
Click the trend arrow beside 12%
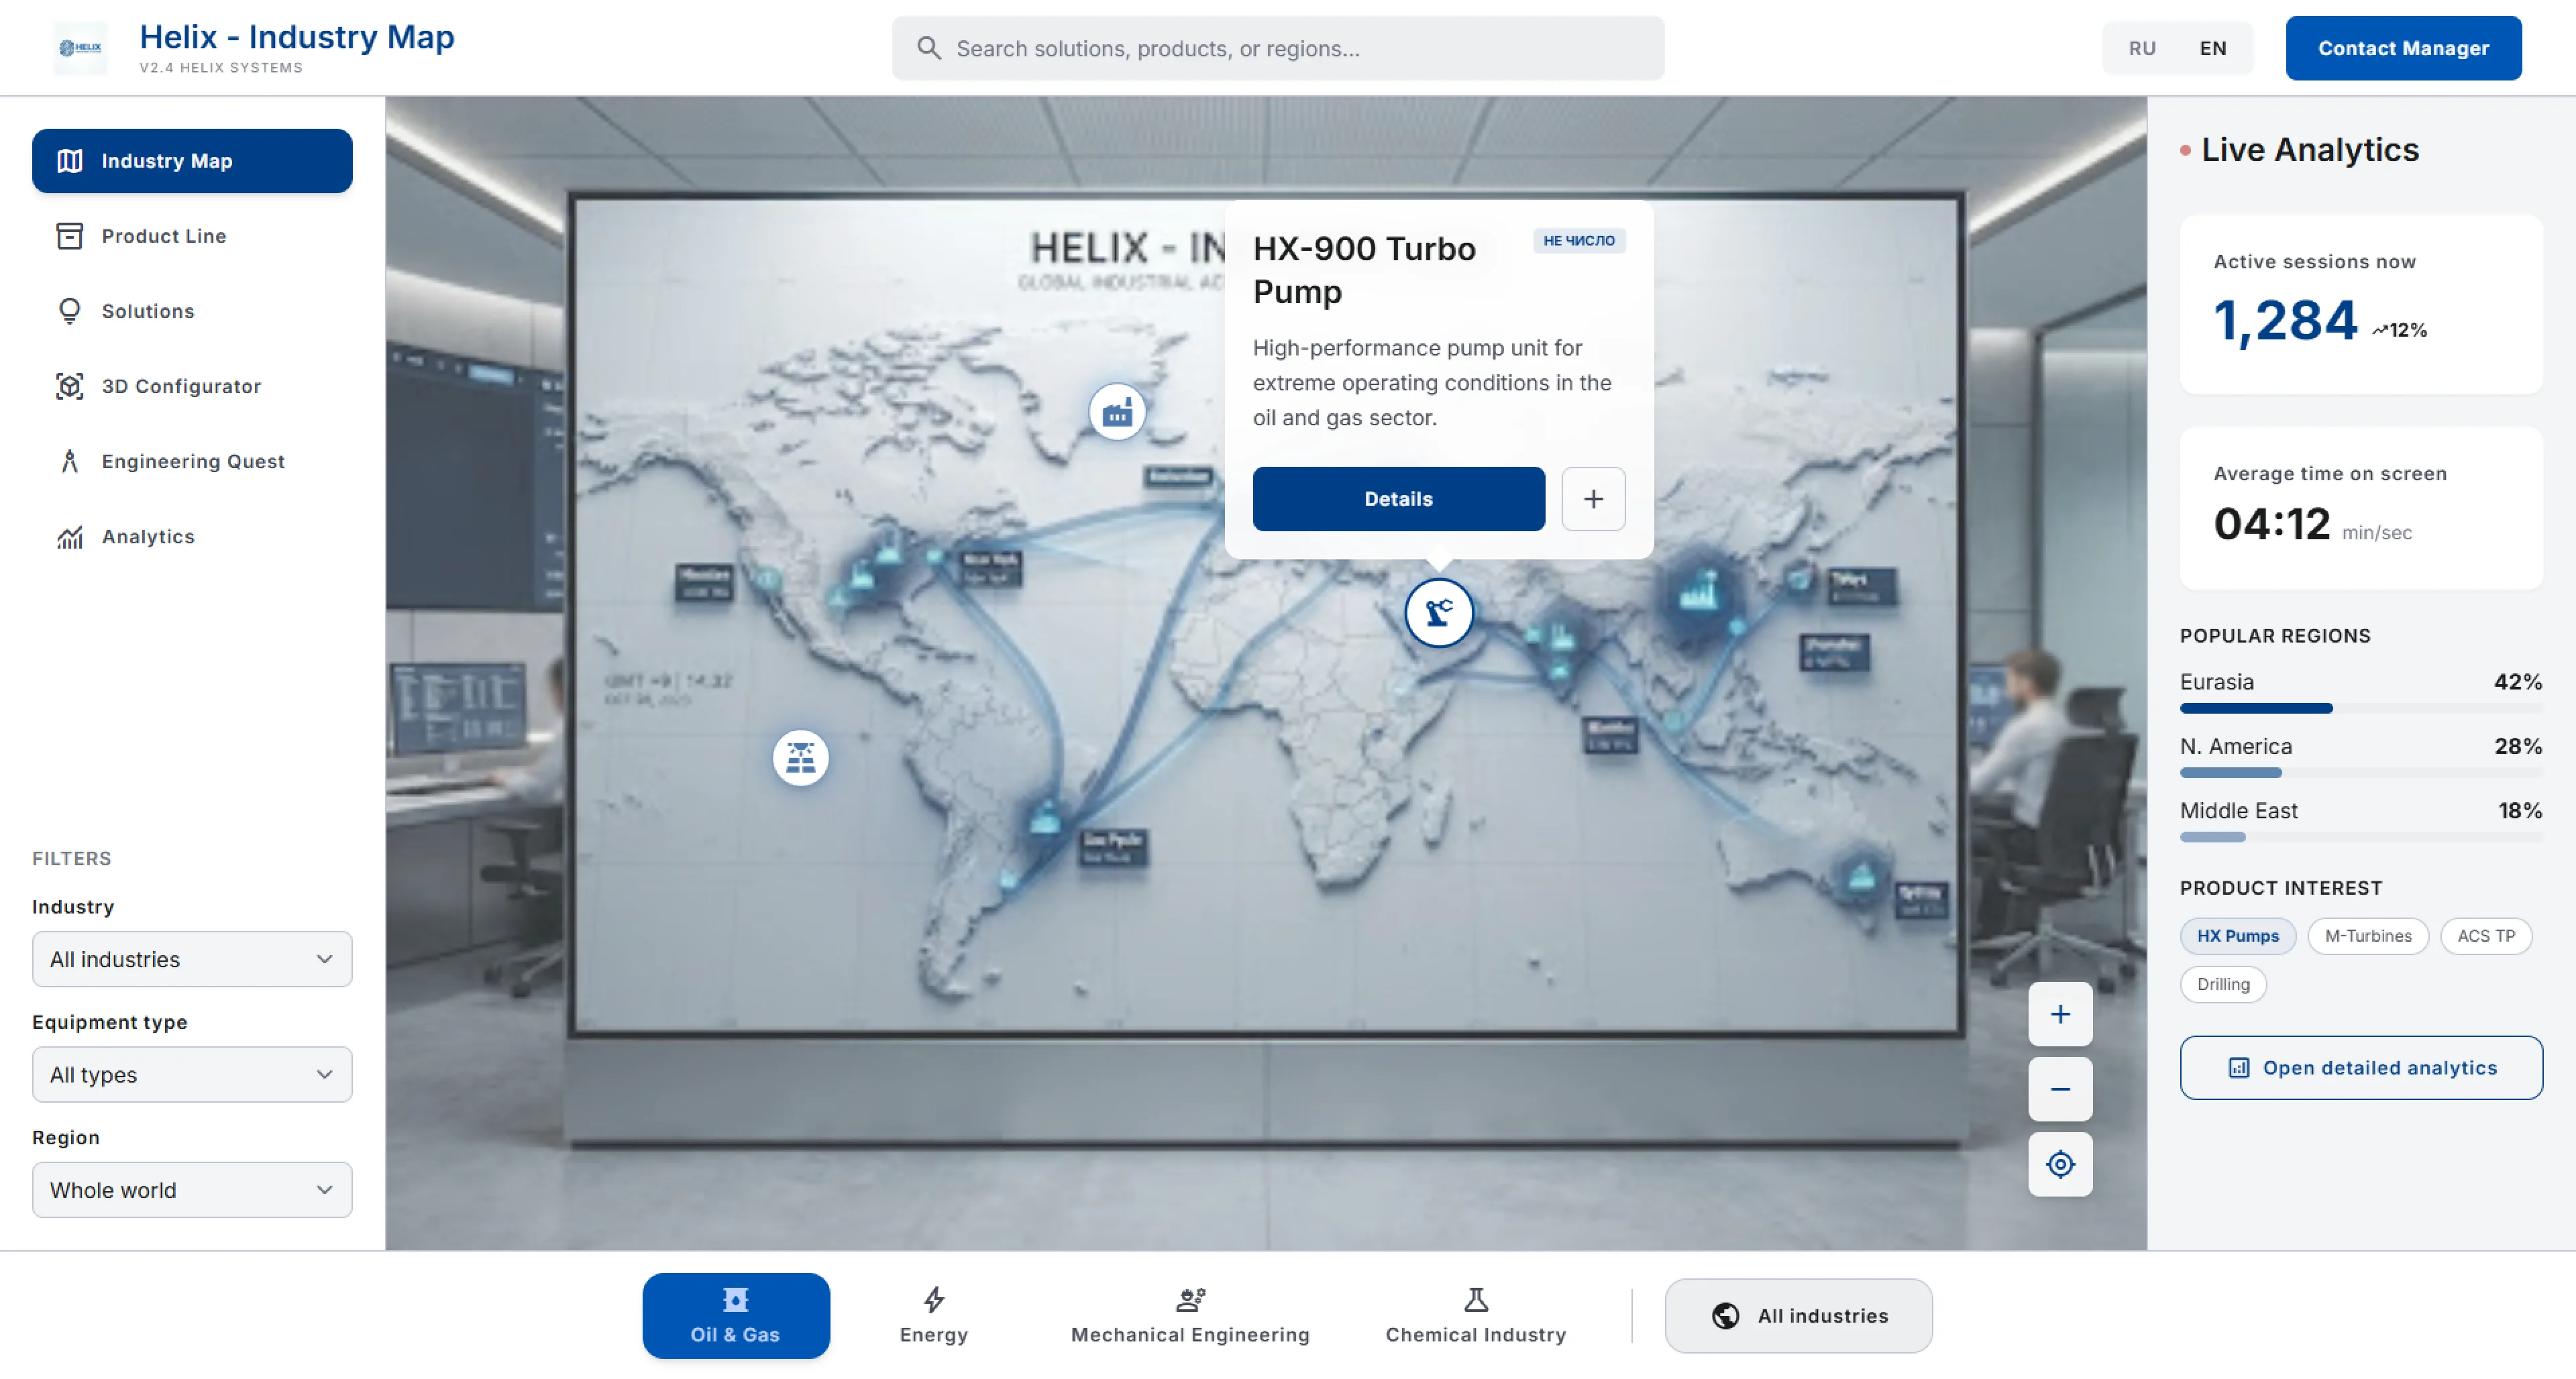[2380, 331]
